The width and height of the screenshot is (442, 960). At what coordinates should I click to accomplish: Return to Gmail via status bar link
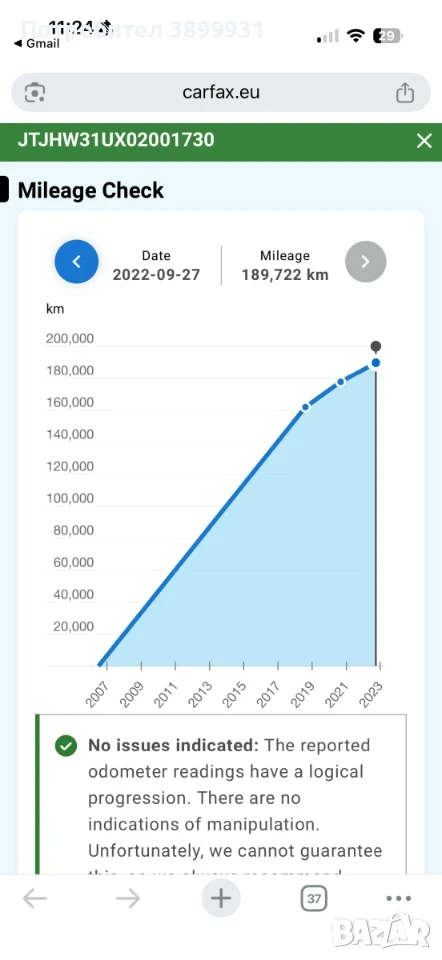(x=36, y=43)
